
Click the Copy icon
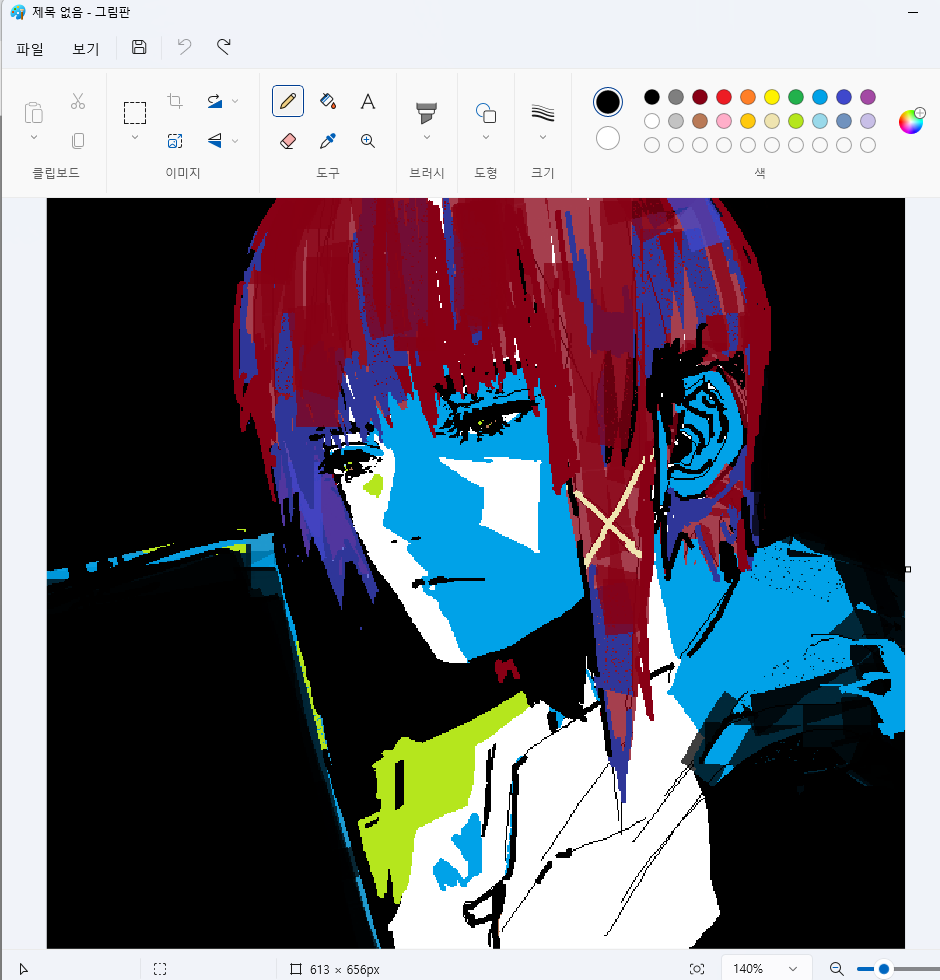(78, 141)
